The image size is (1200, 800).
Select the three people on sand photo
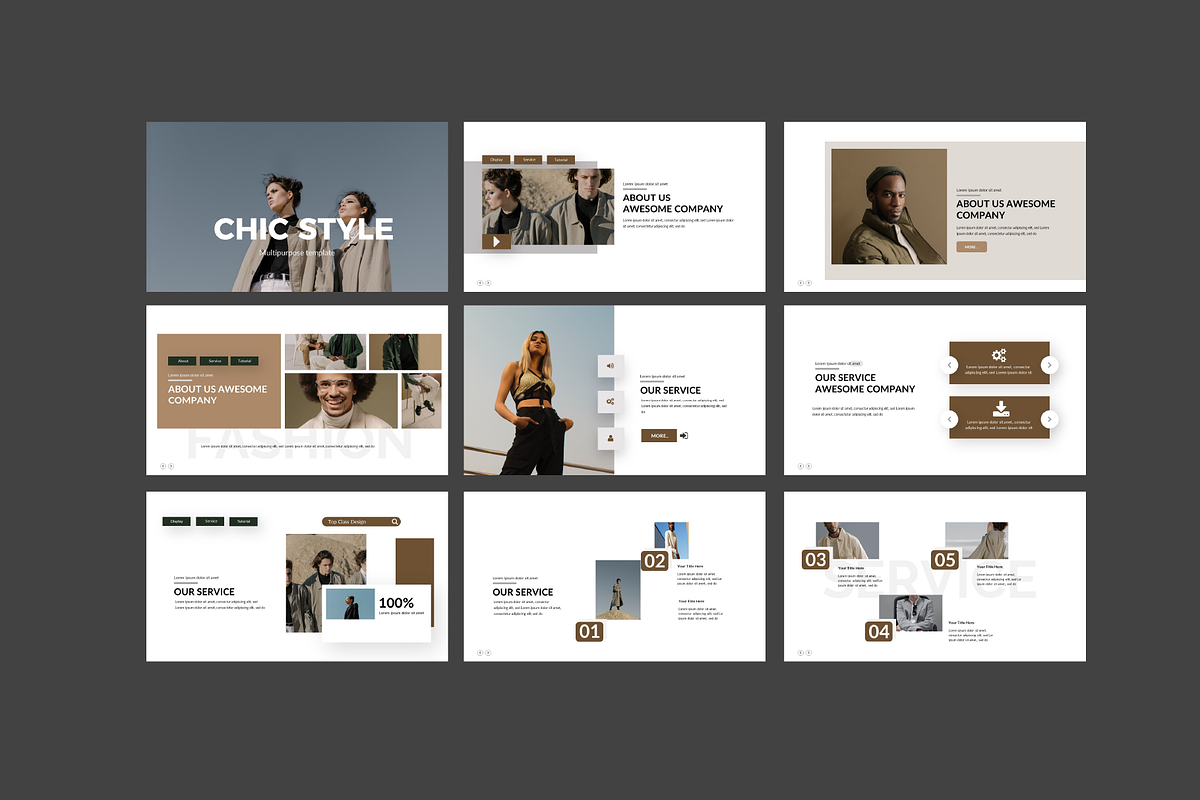coord(326,583)
